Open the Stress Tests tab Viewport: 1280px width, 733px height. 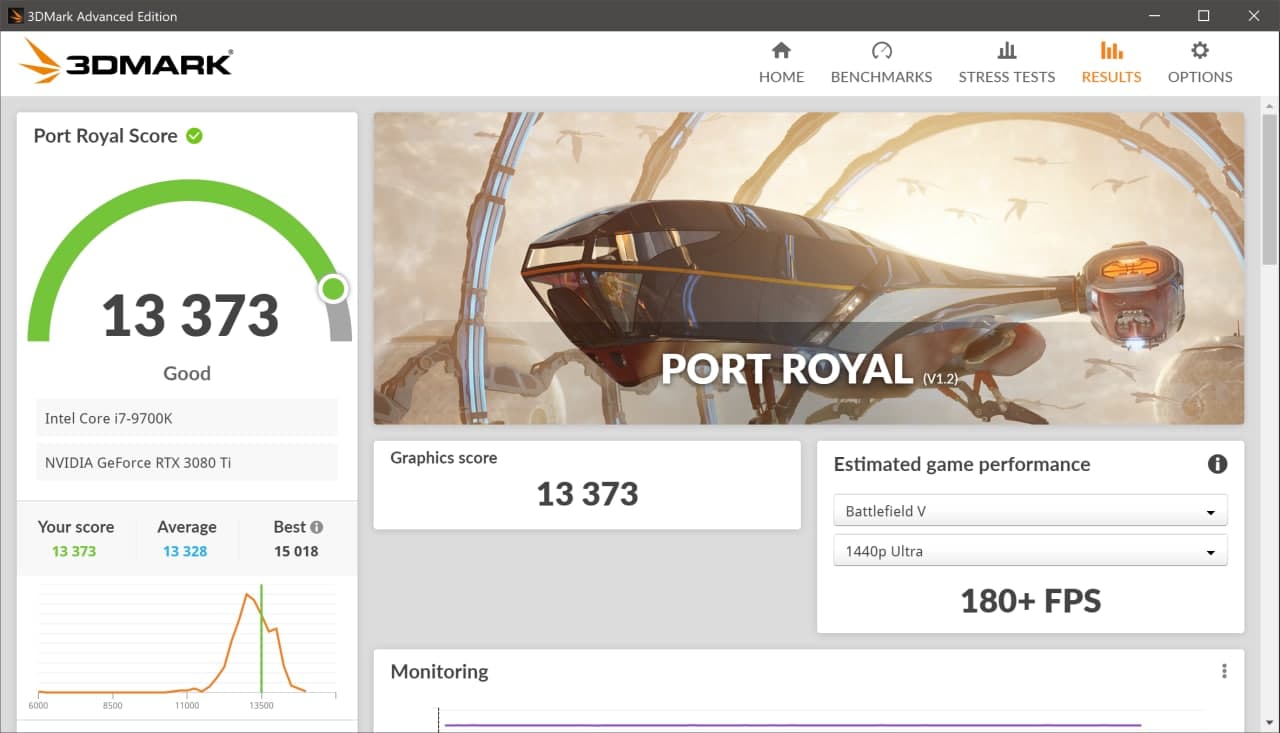(1006, 63)
